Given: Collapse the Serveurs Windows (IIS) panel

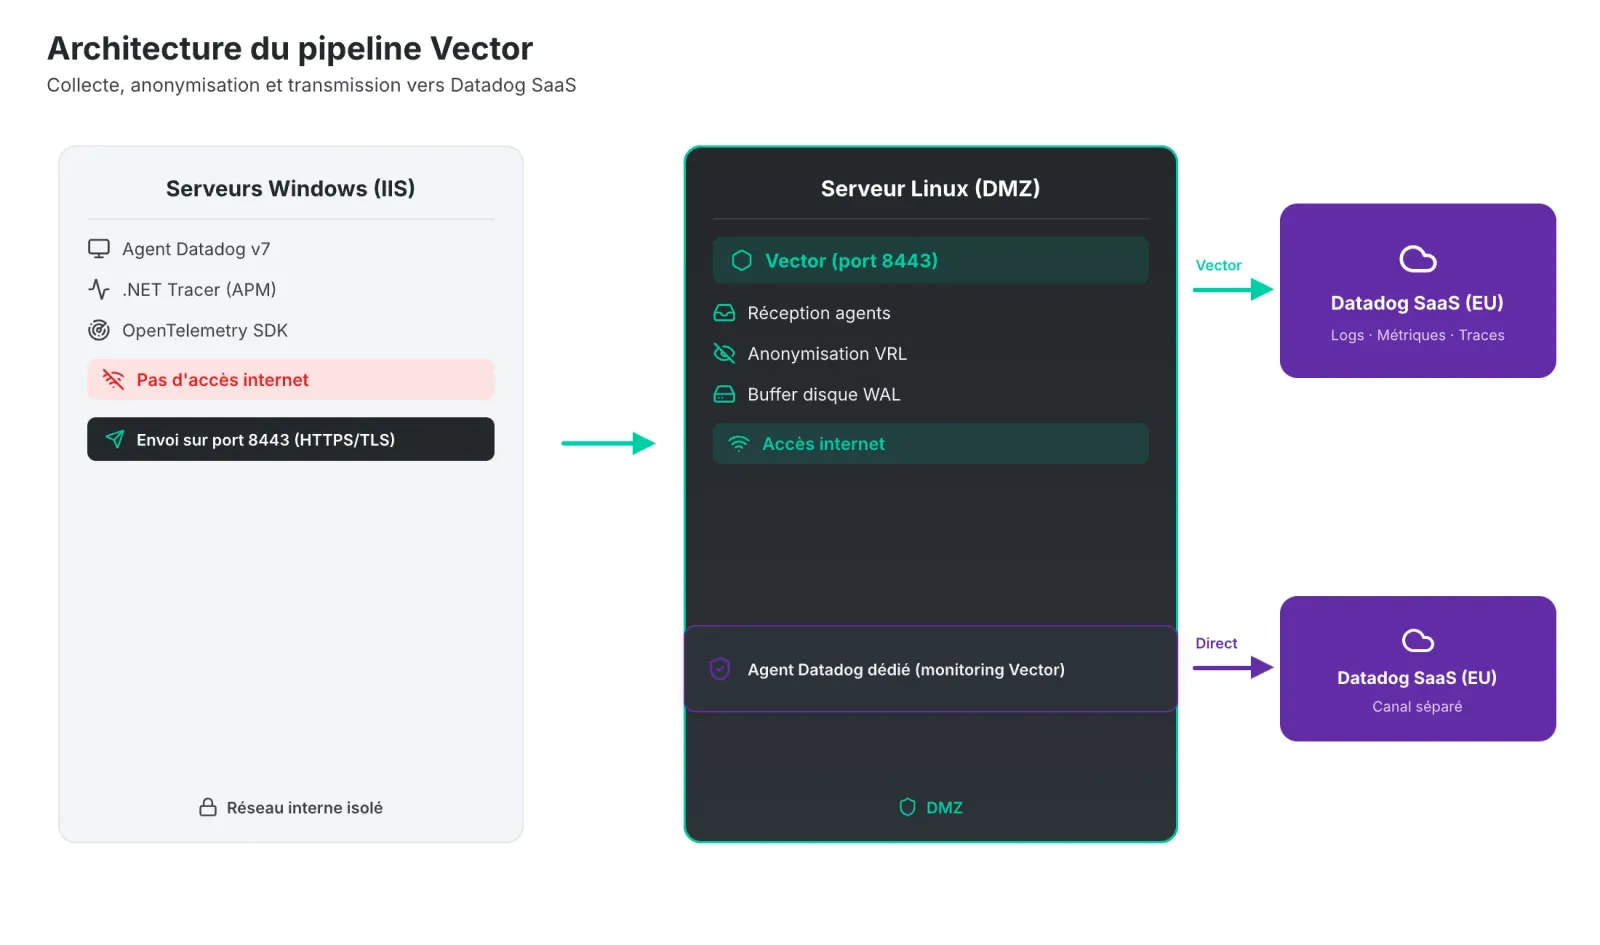Looking at the screenshot, I should pyautogui.click(x=290, y=188).
